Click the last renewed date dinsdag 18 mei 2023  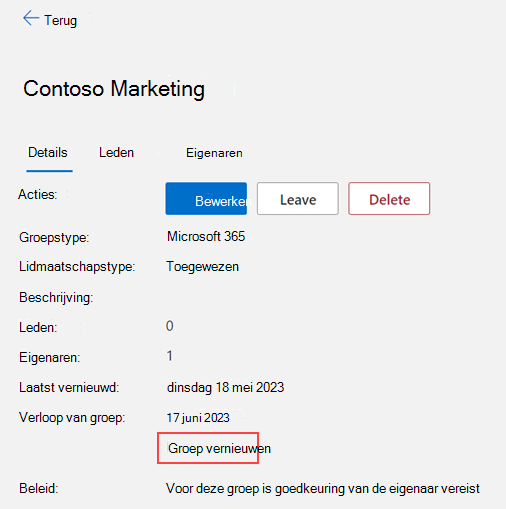pos(225,388)
